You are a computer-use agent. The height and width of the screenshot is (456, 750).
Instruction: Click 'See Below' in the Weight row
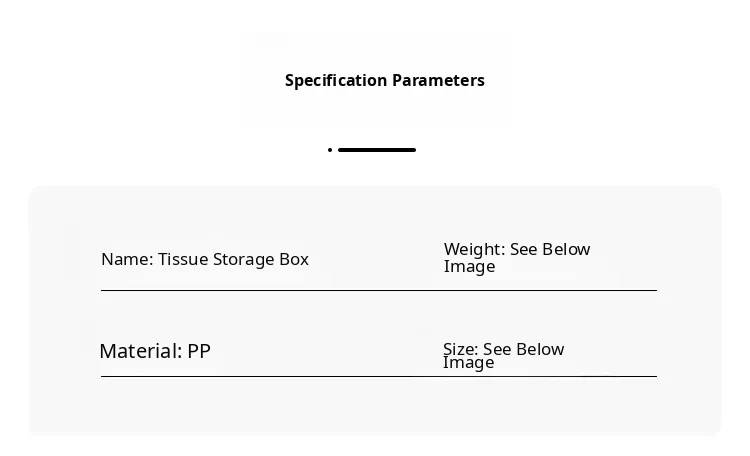(550, 249)
